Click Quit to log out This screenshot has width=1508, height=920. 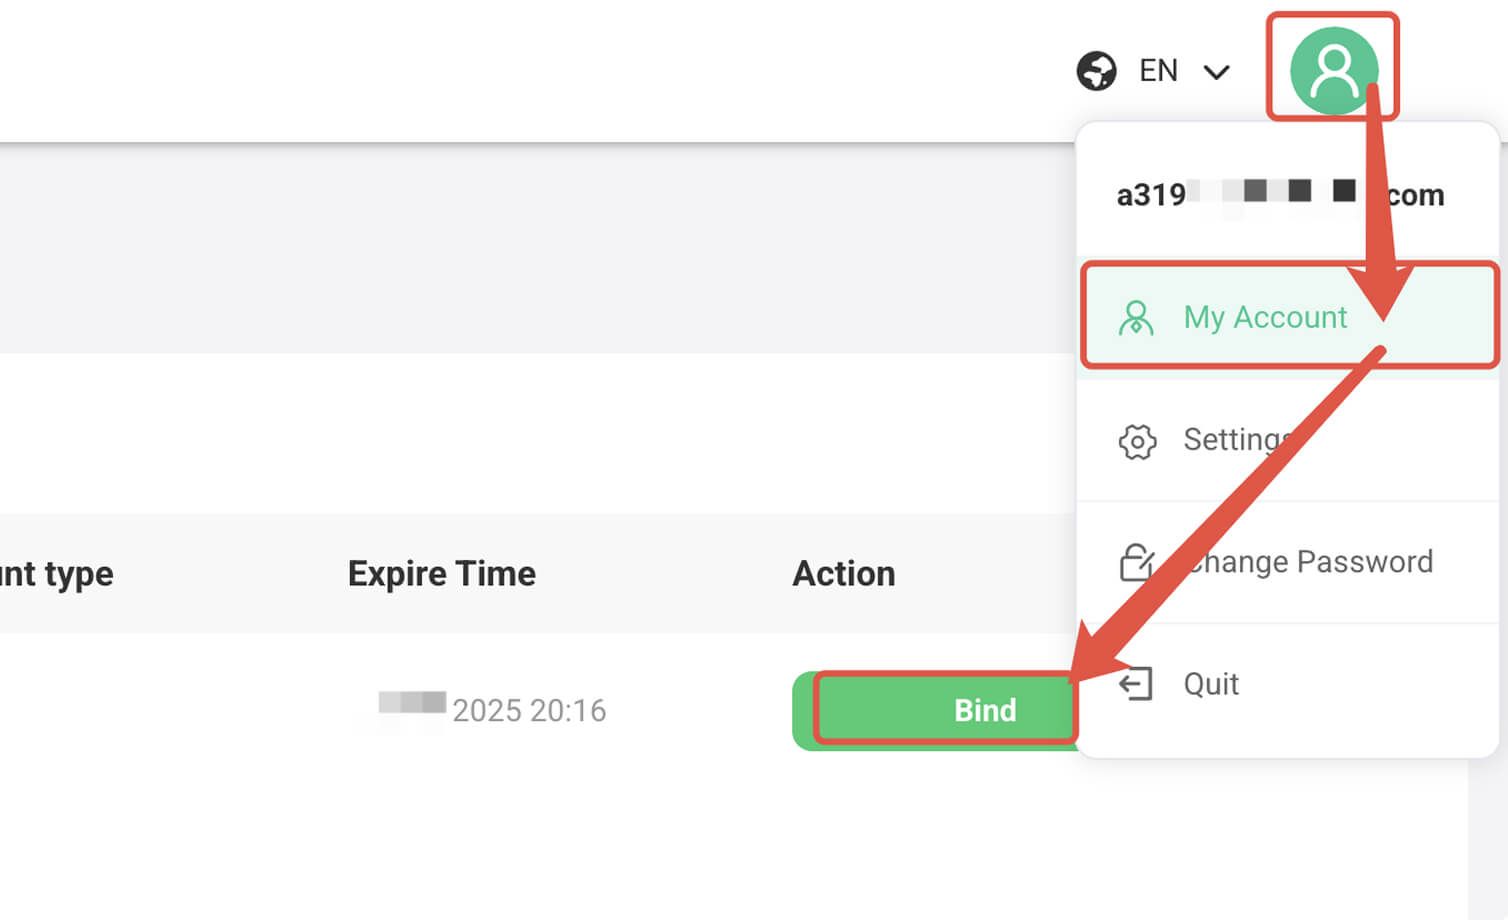pos(1210,684)
